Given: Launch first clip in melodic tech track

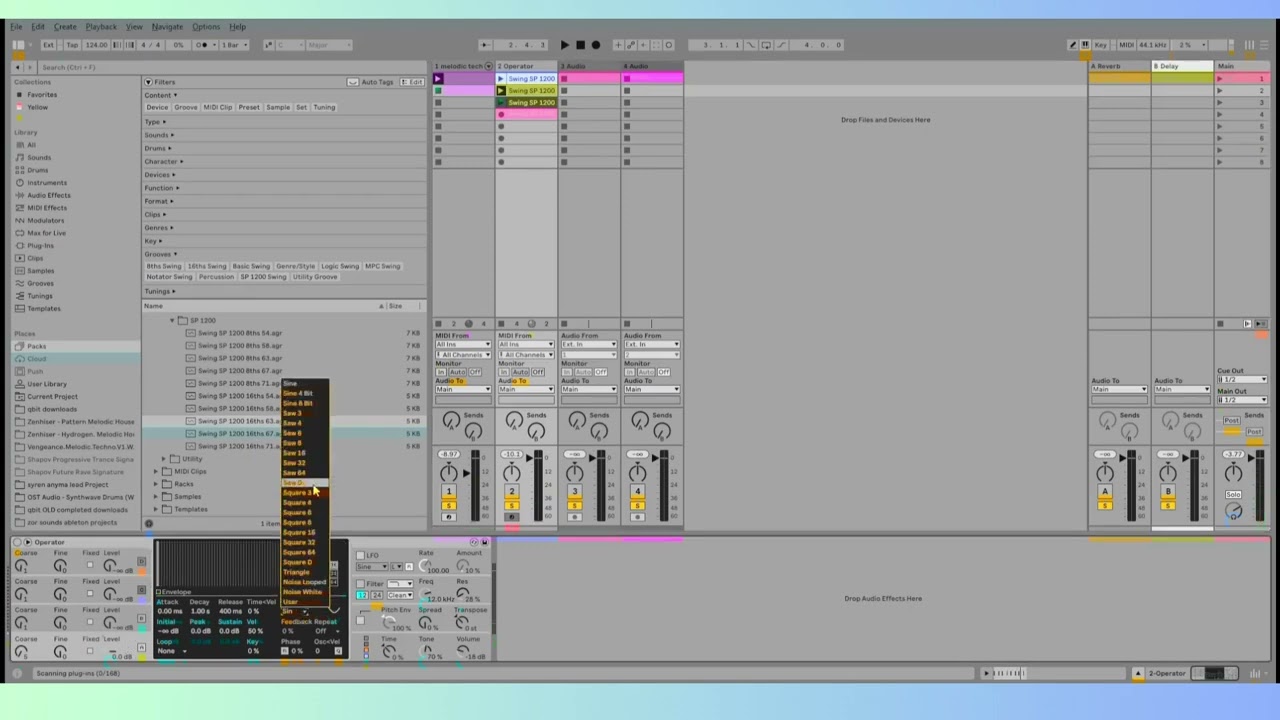Looking at the screenshot, I should tap(439, 78).
